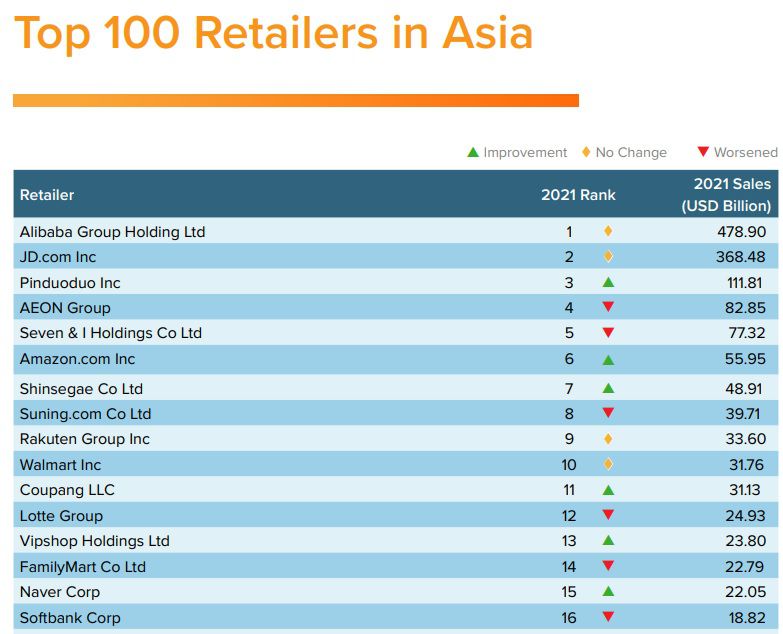This screenshot has height=634, width=783.
Task: Click the red down arrow beside Suning.com Co Ltd
Action: (x=608, y=413)
